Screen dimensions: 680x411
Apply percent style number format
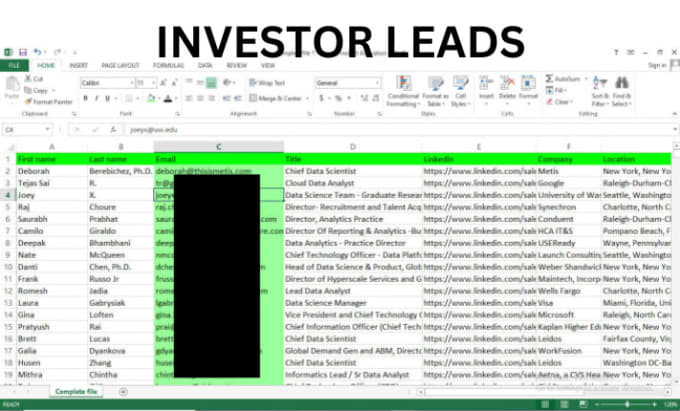(338, 98)
